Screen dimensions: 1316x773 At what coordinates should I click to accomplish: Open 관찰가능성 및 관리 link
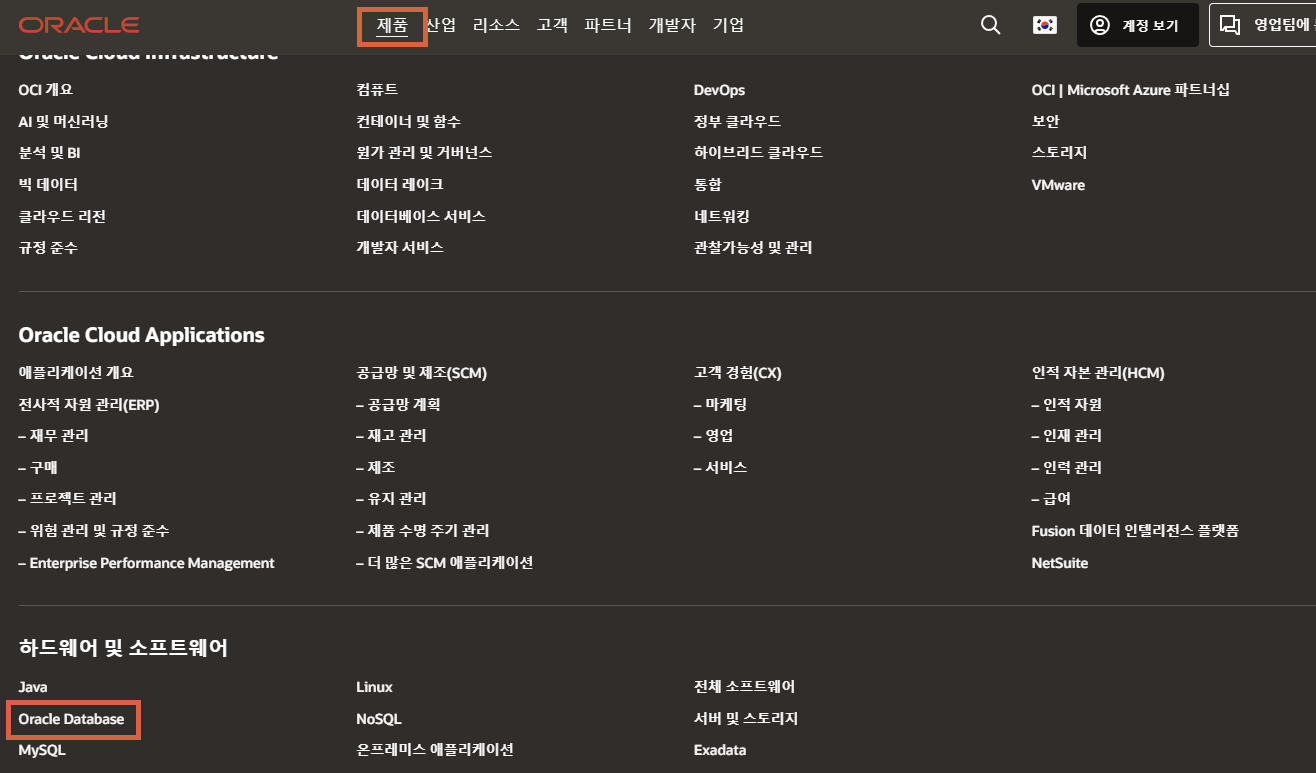(753, 247)
